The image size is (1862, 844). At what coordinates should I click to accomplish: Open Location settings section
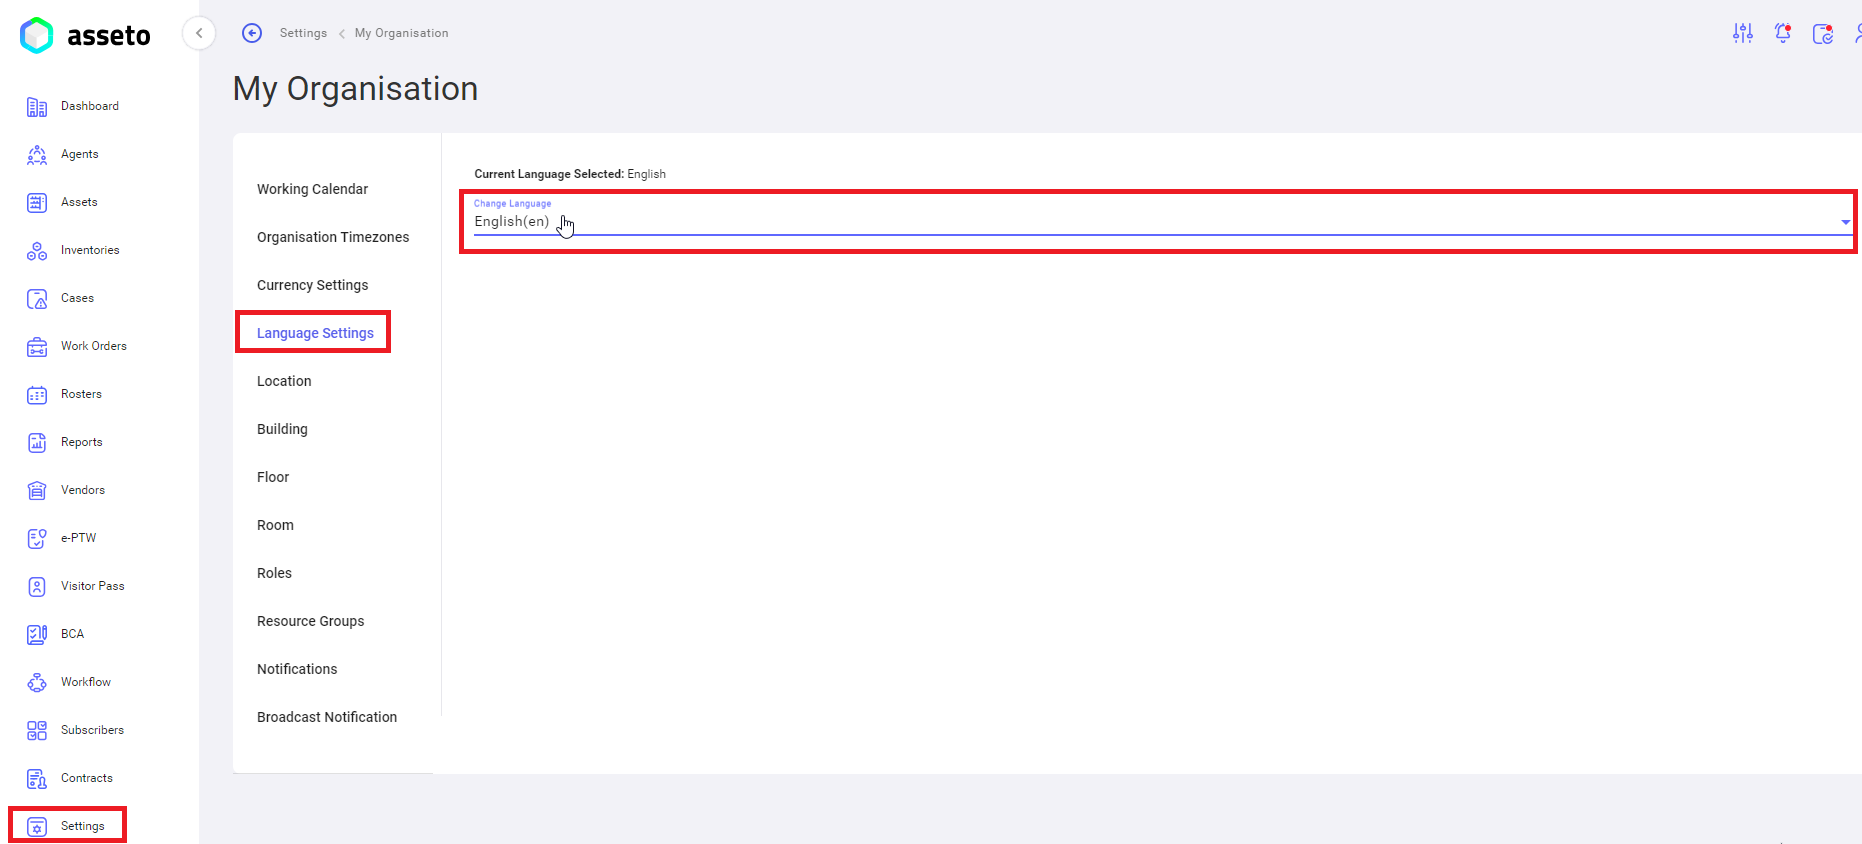(x=284, y=381)
